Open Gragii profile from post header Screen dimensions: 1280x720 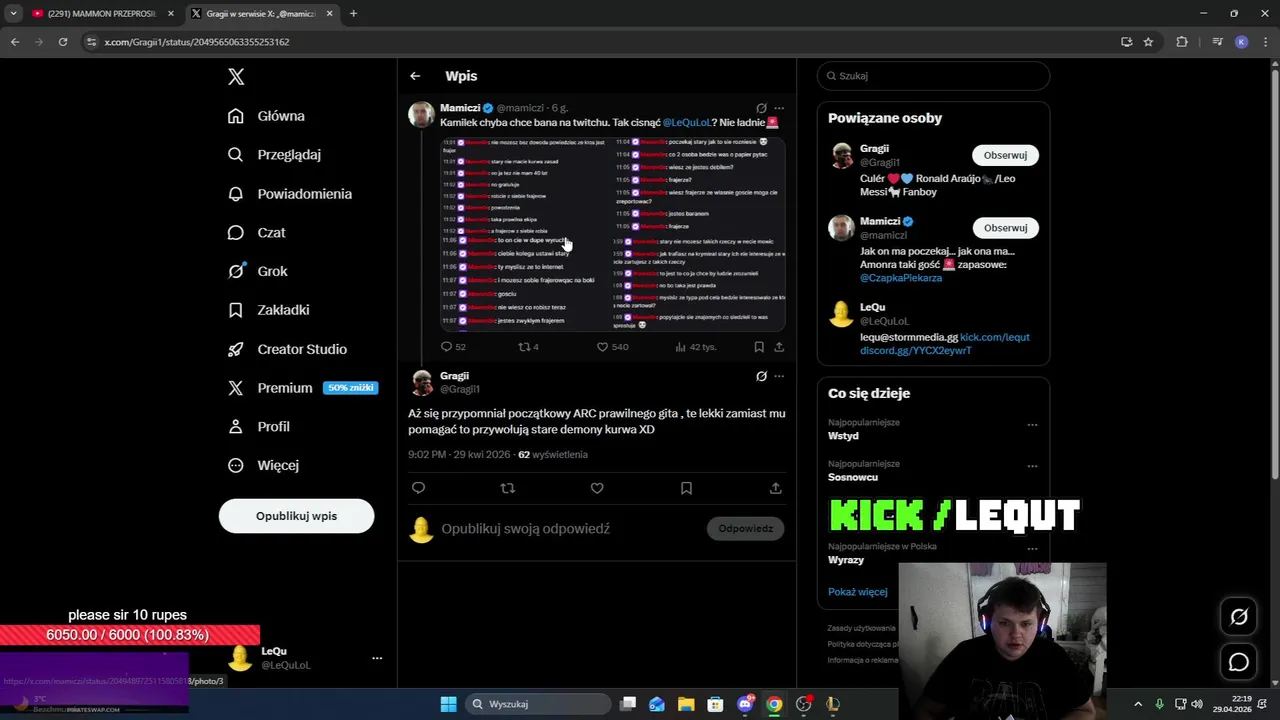[454, 376]
